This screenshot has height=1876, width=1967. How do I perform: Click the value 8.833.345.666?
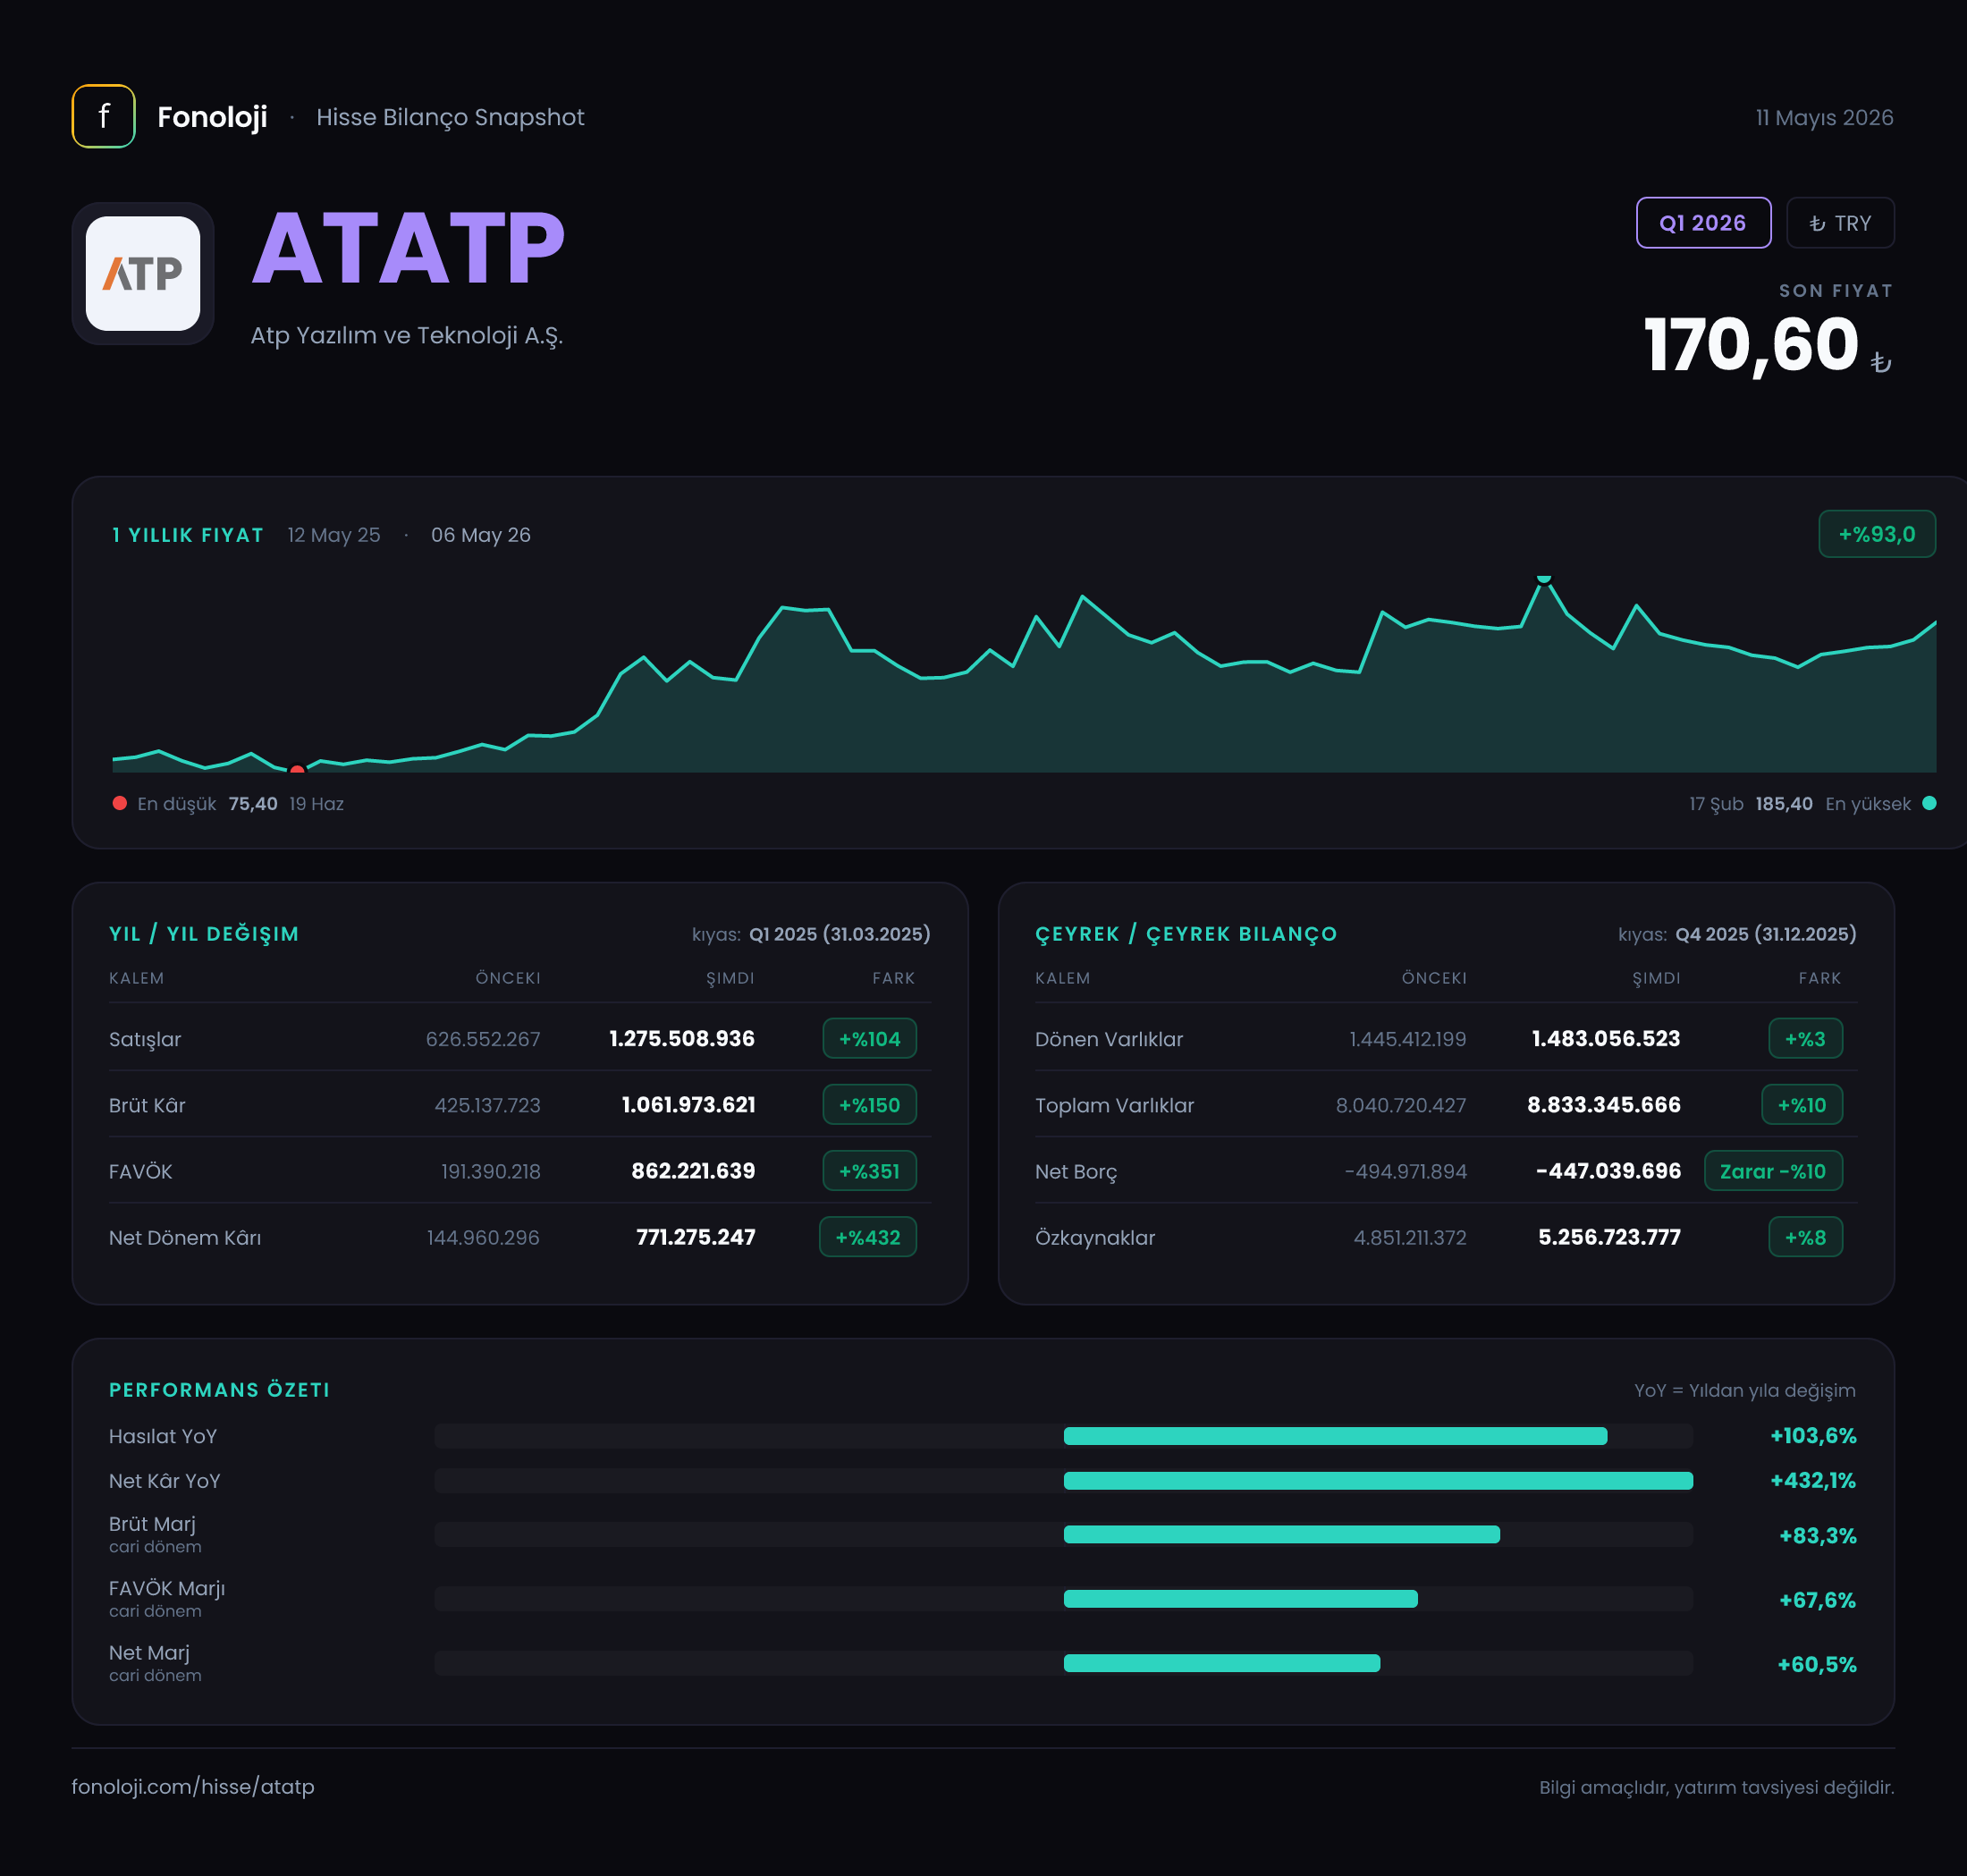1604,1104
